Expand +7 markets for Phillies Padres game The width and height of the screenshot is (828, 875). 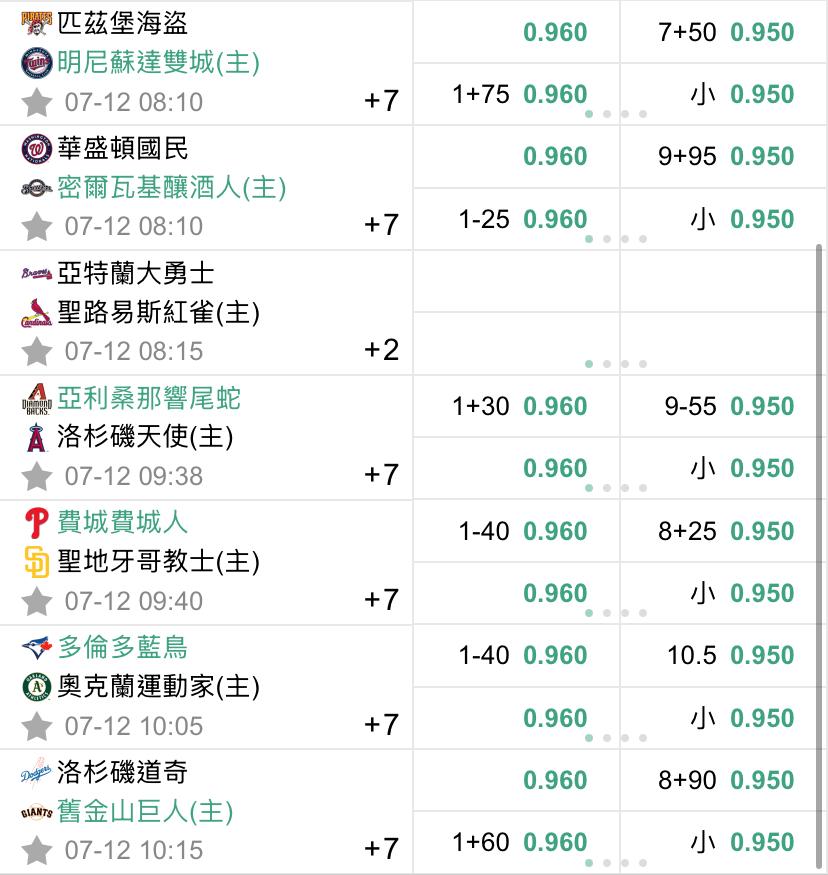pyautogui.click(x=381, y=599)
